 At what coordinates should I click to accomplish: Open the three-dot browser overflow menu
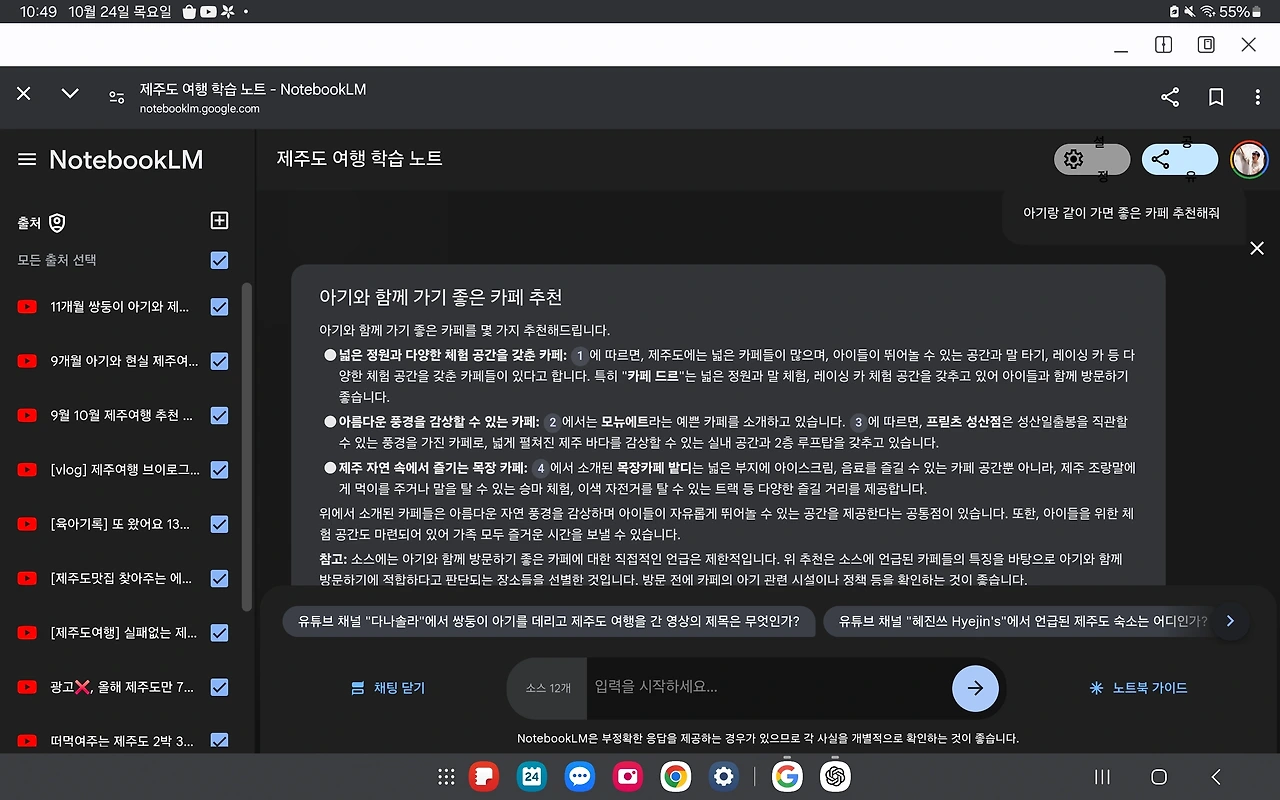point(1258,97)
